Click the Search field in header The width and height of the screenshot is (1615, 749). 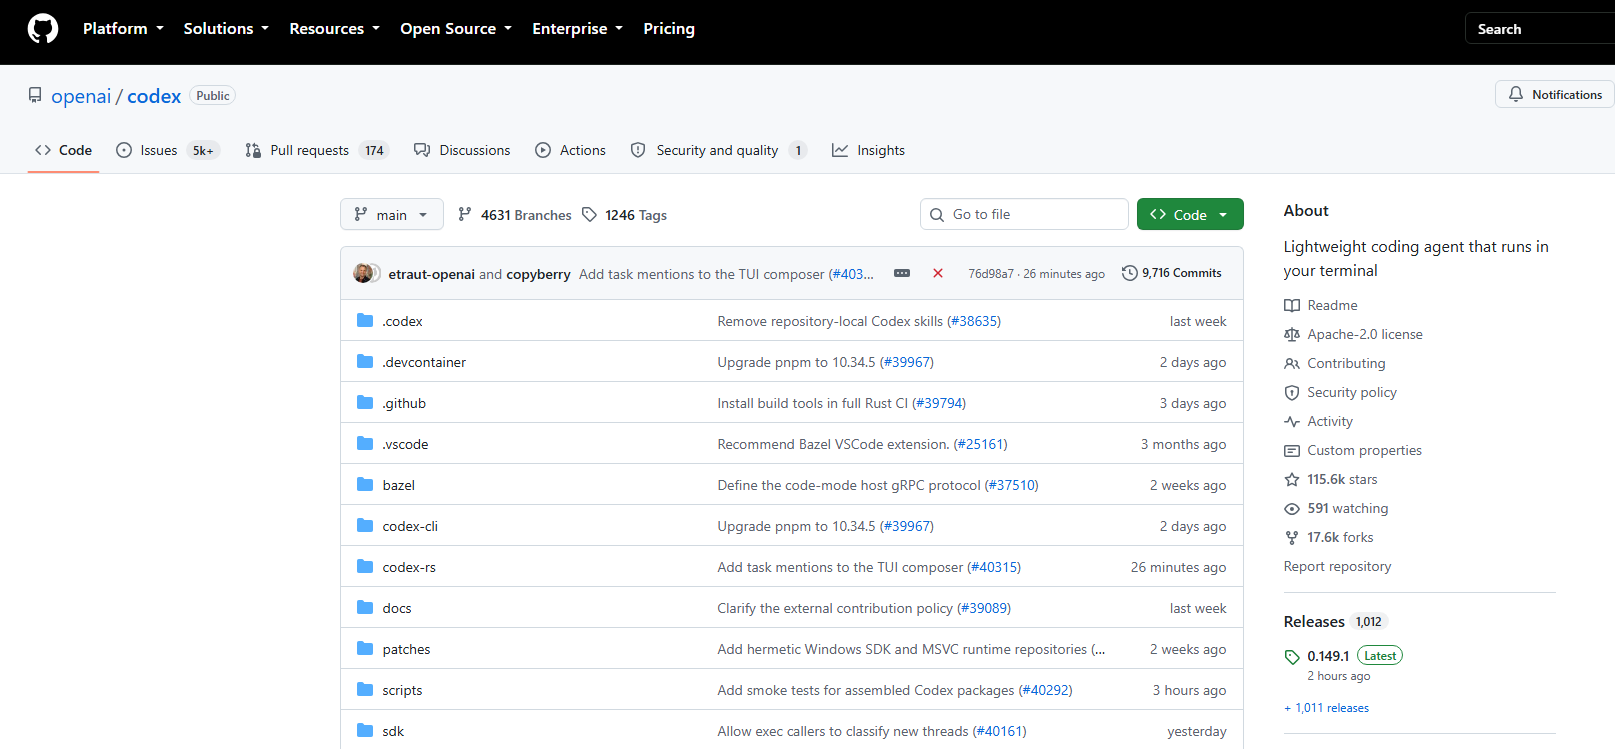[x=1540, y=29]
